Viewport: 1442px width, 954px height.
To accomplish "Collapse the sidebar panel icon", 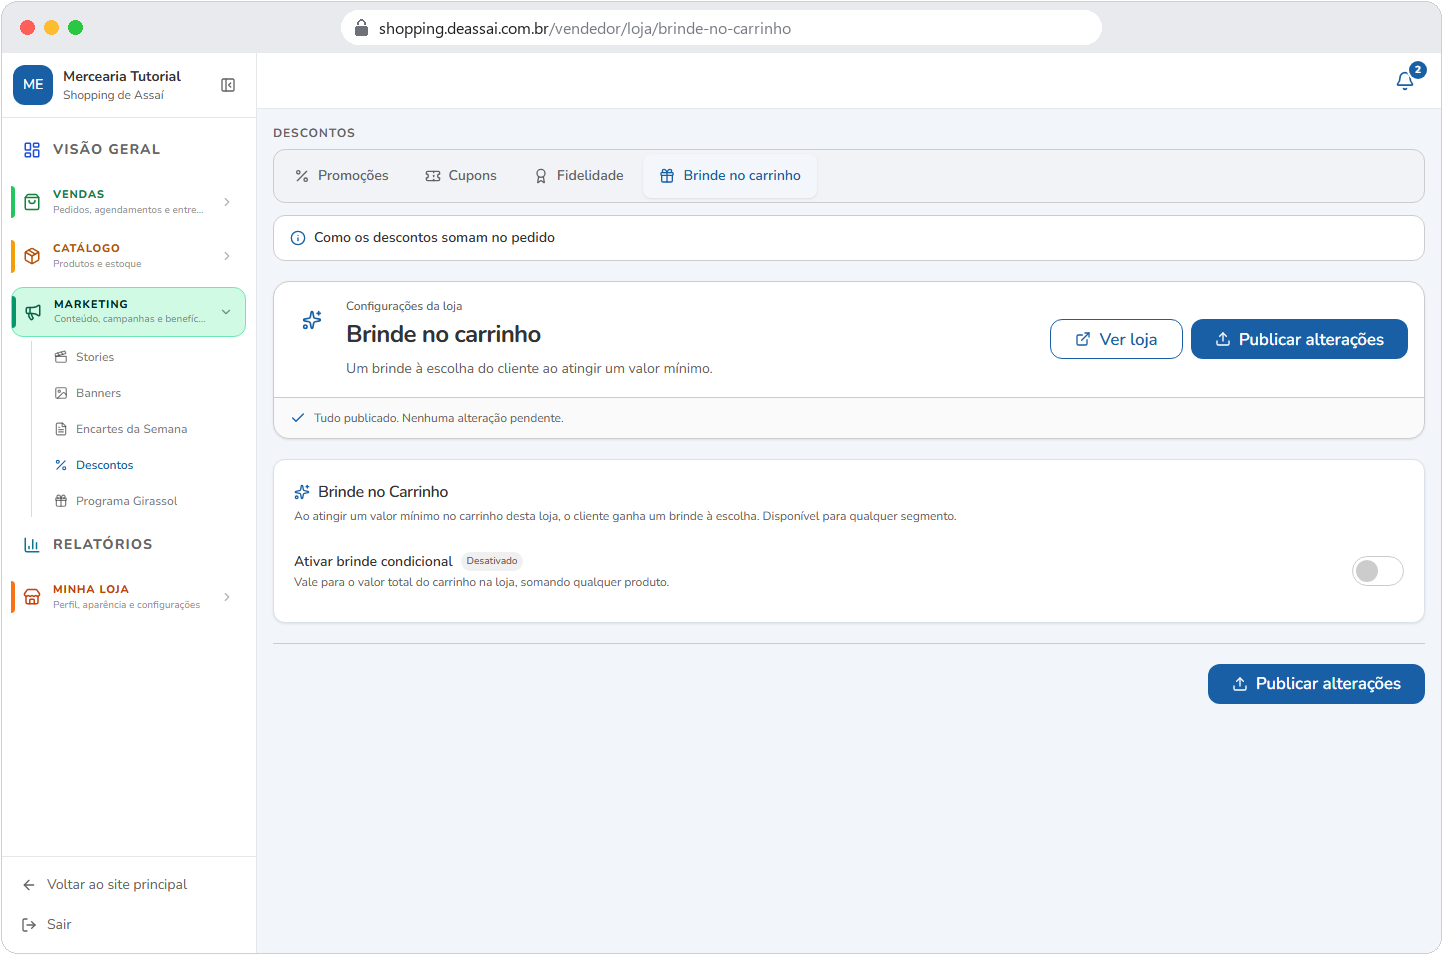I will pos(228,85).
